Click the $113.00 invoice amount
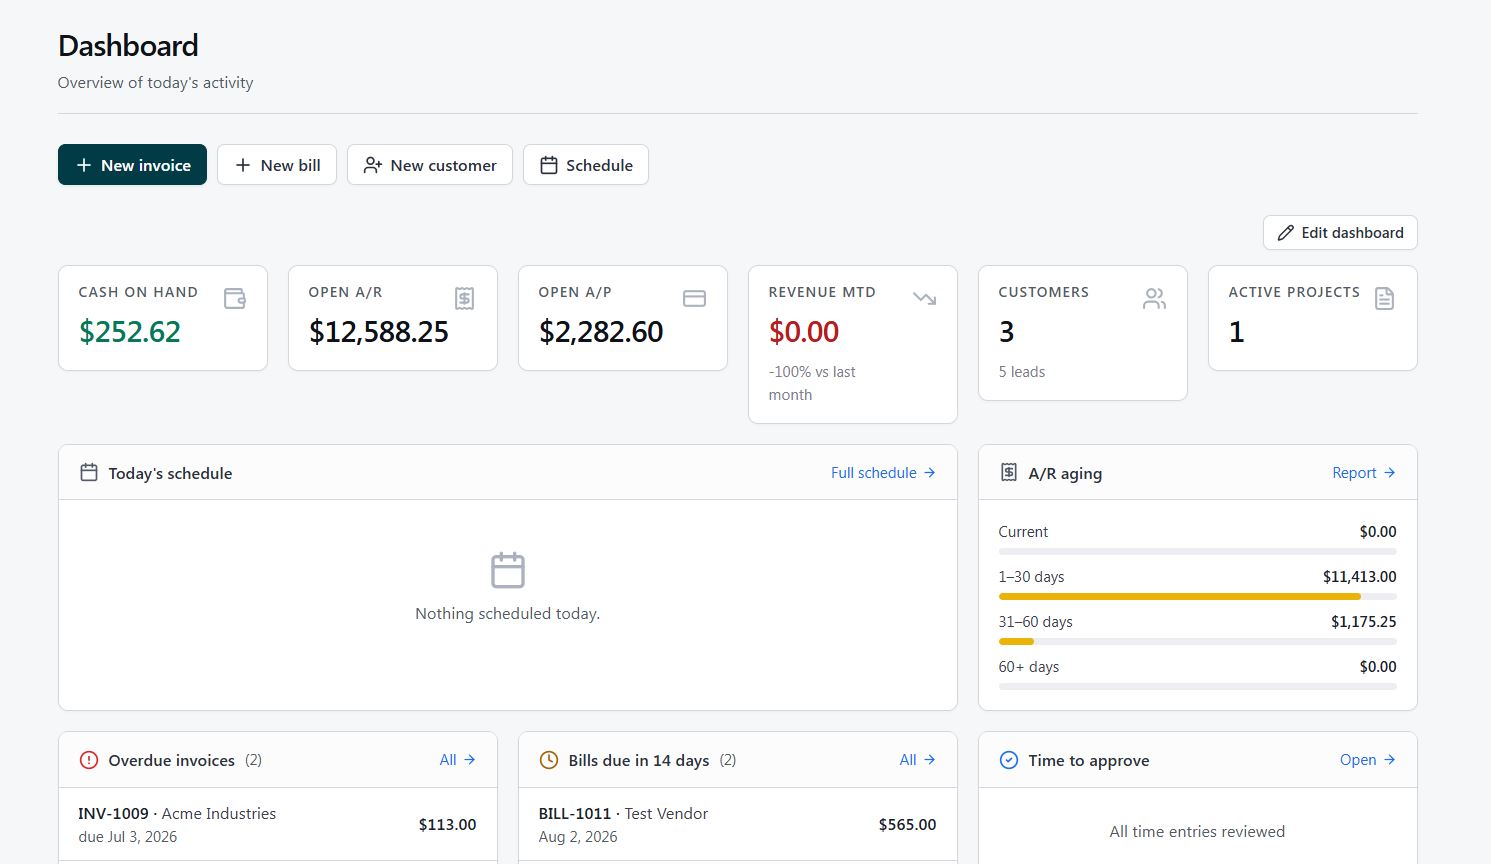Image resolution: width=1491 pixels, height=864 pixels. click(x=447, y=825)
